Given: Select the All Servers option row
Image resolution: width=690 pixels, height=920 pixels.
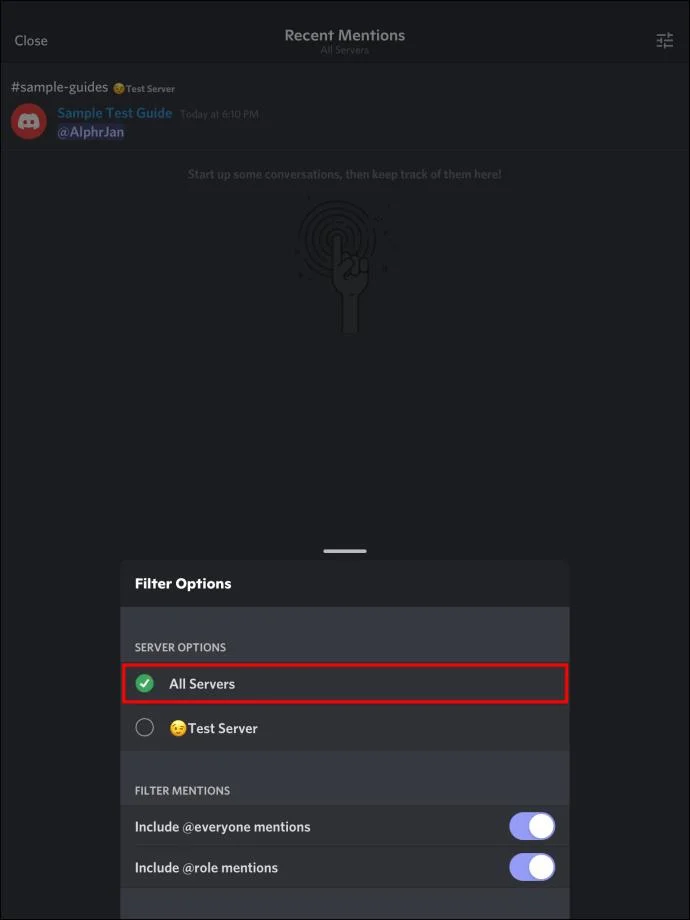Looking at the screenshot, I should click(345, 684).
